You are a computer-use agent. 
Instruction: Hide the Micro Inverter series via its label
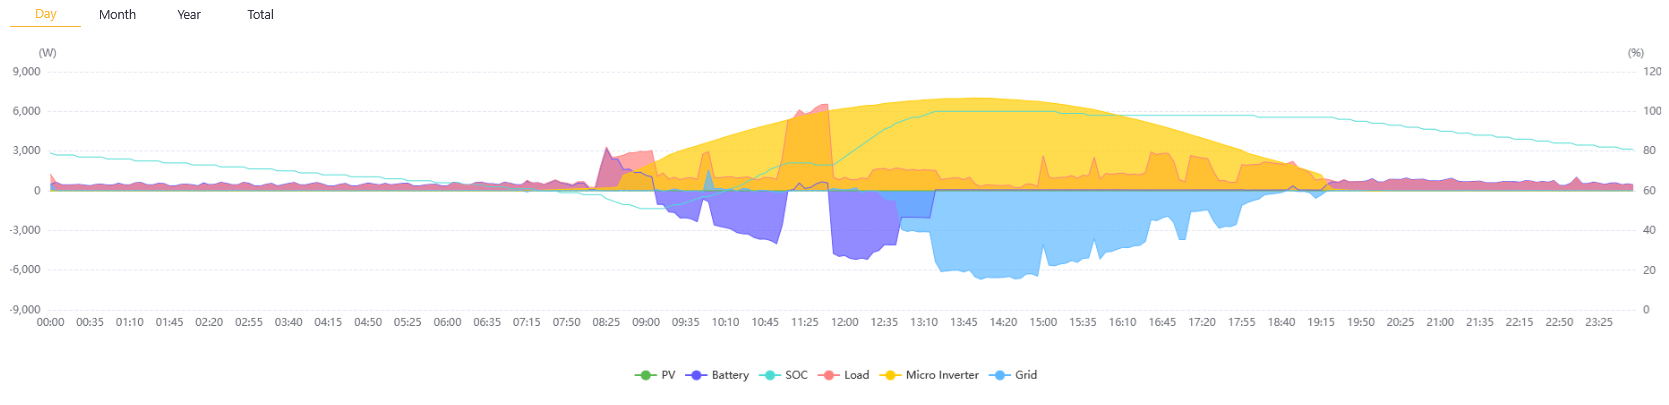click(x=942, y=375)
